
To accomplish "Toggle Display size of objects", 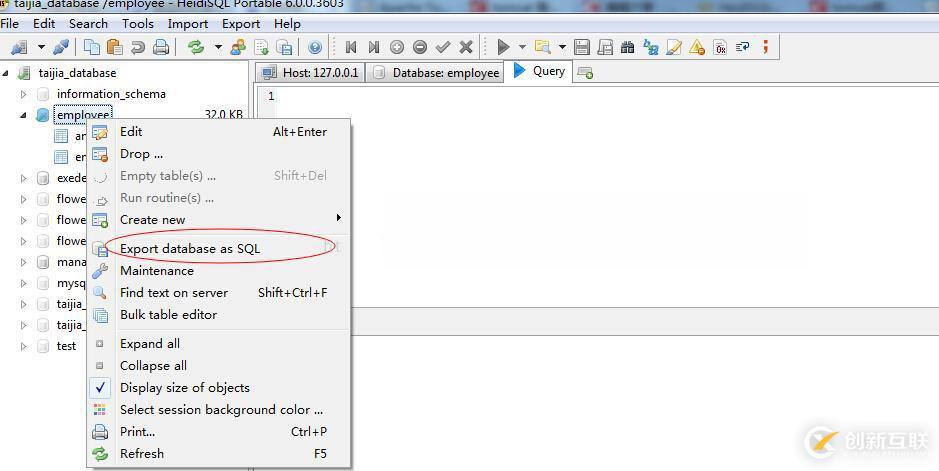I will click(x=219, y=388).
